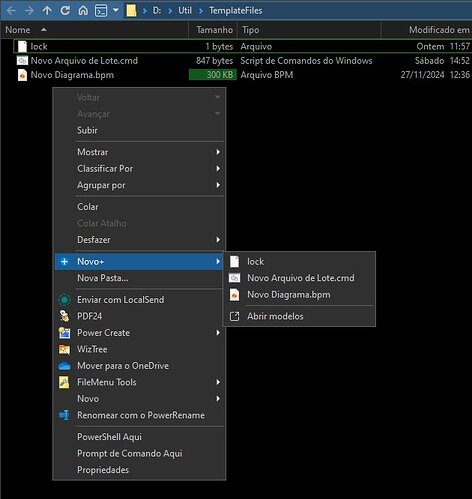The width and height of the screenshot is (472, 499).
Task: Expand Power Create submenu arrow
Action: [218, 333]
